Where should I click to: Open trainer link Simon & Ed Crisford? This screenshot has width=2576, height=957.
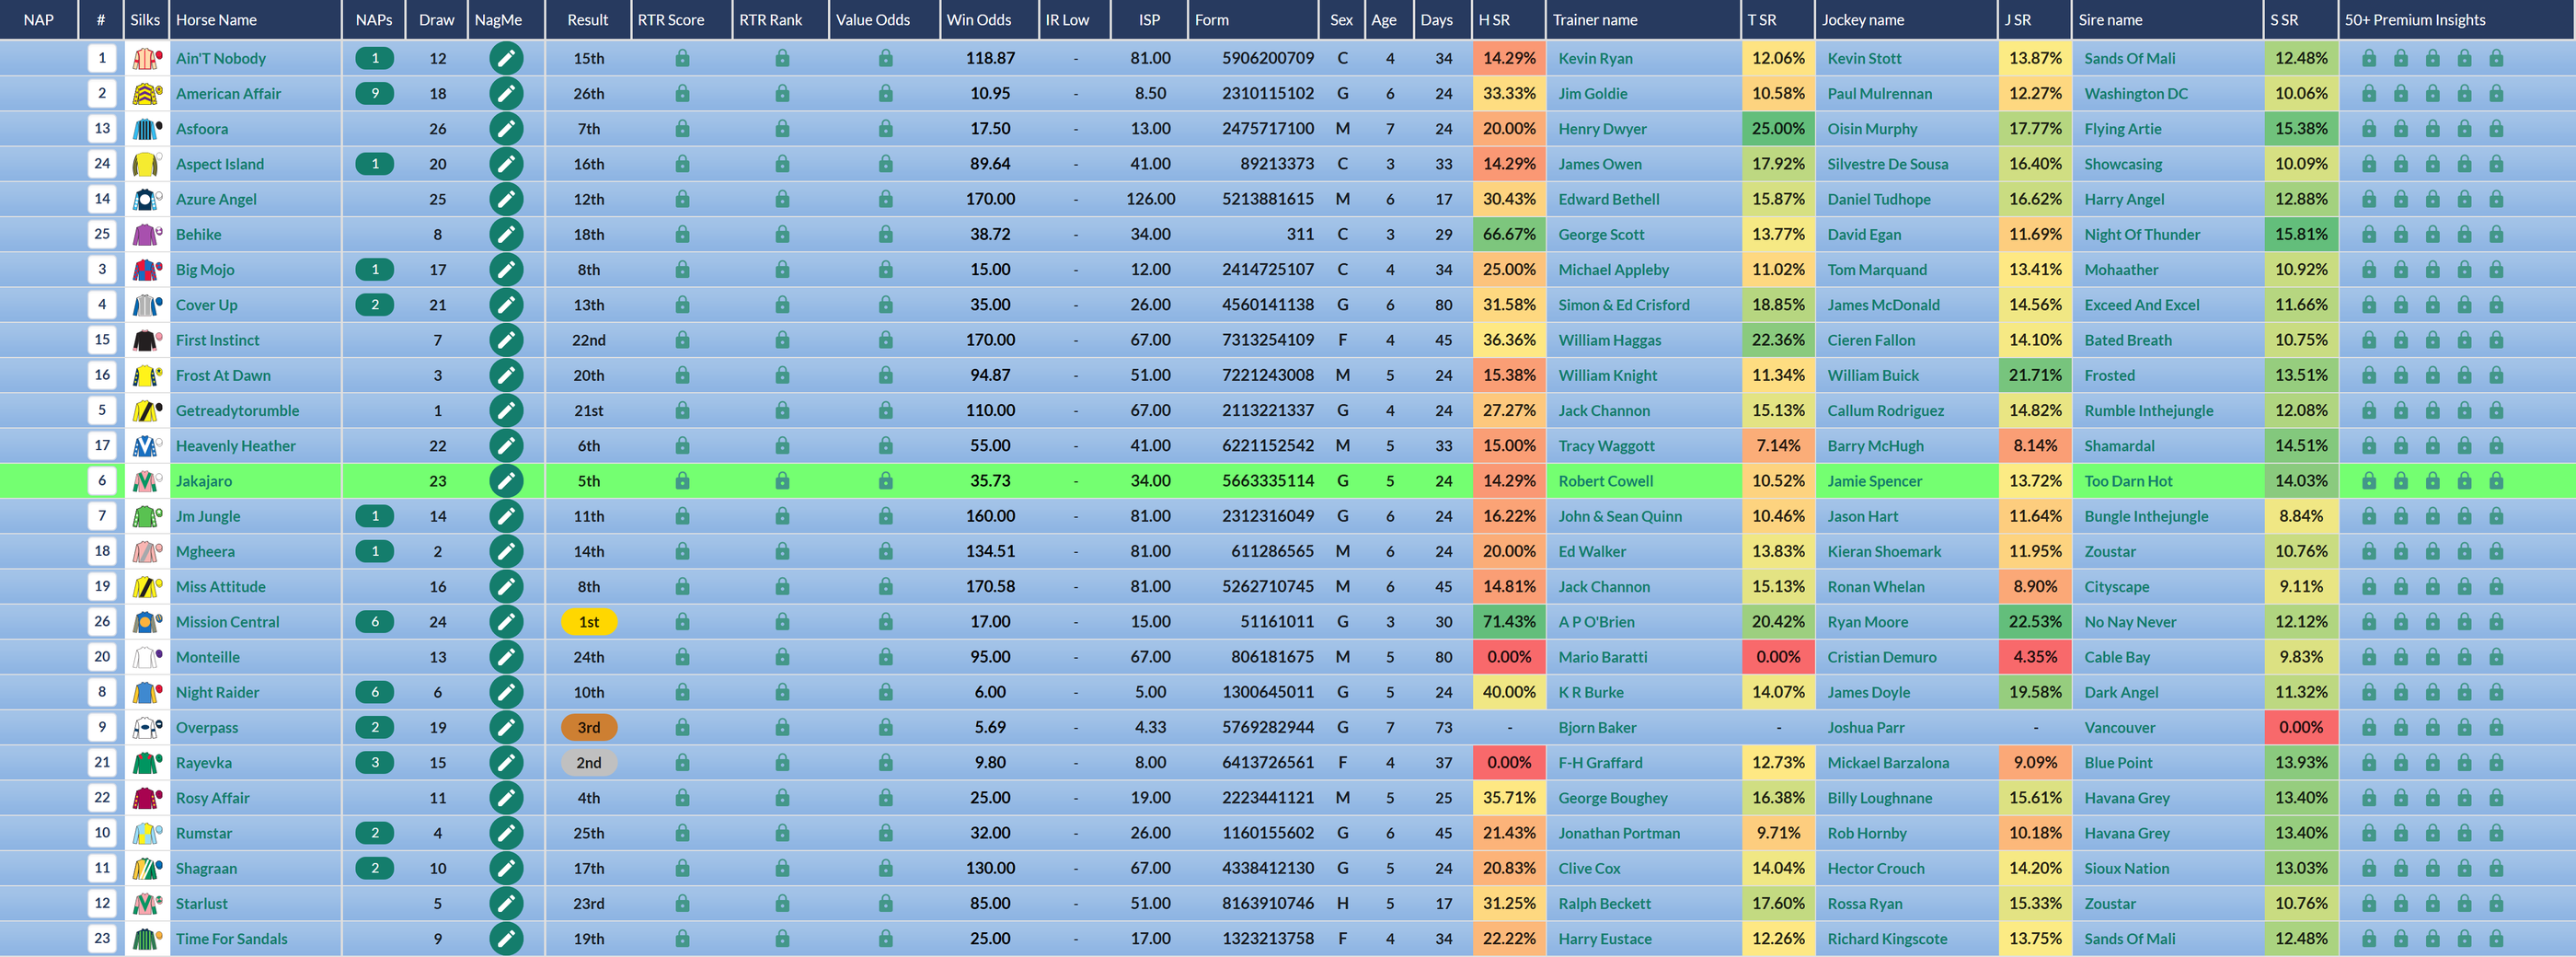click(x=1624, y=305)
